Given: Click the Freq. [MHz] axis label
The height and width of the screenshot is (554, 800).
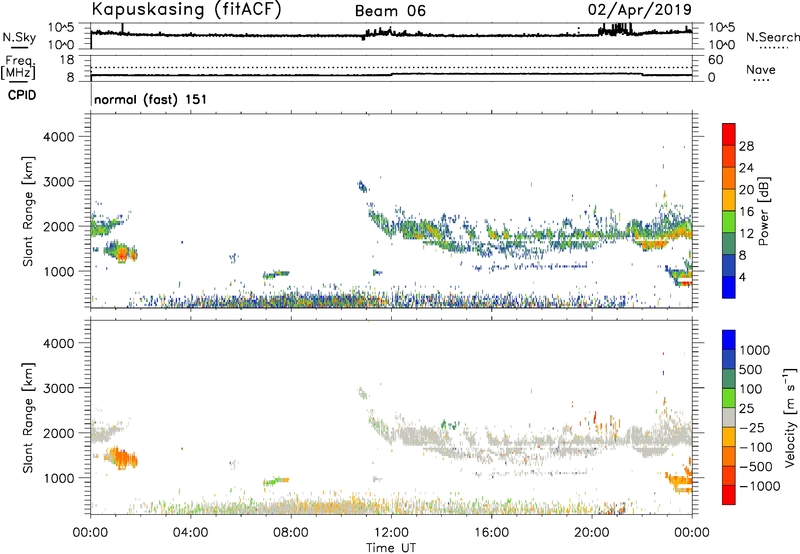Looking at the screenshot, I should tap(18, 68).
